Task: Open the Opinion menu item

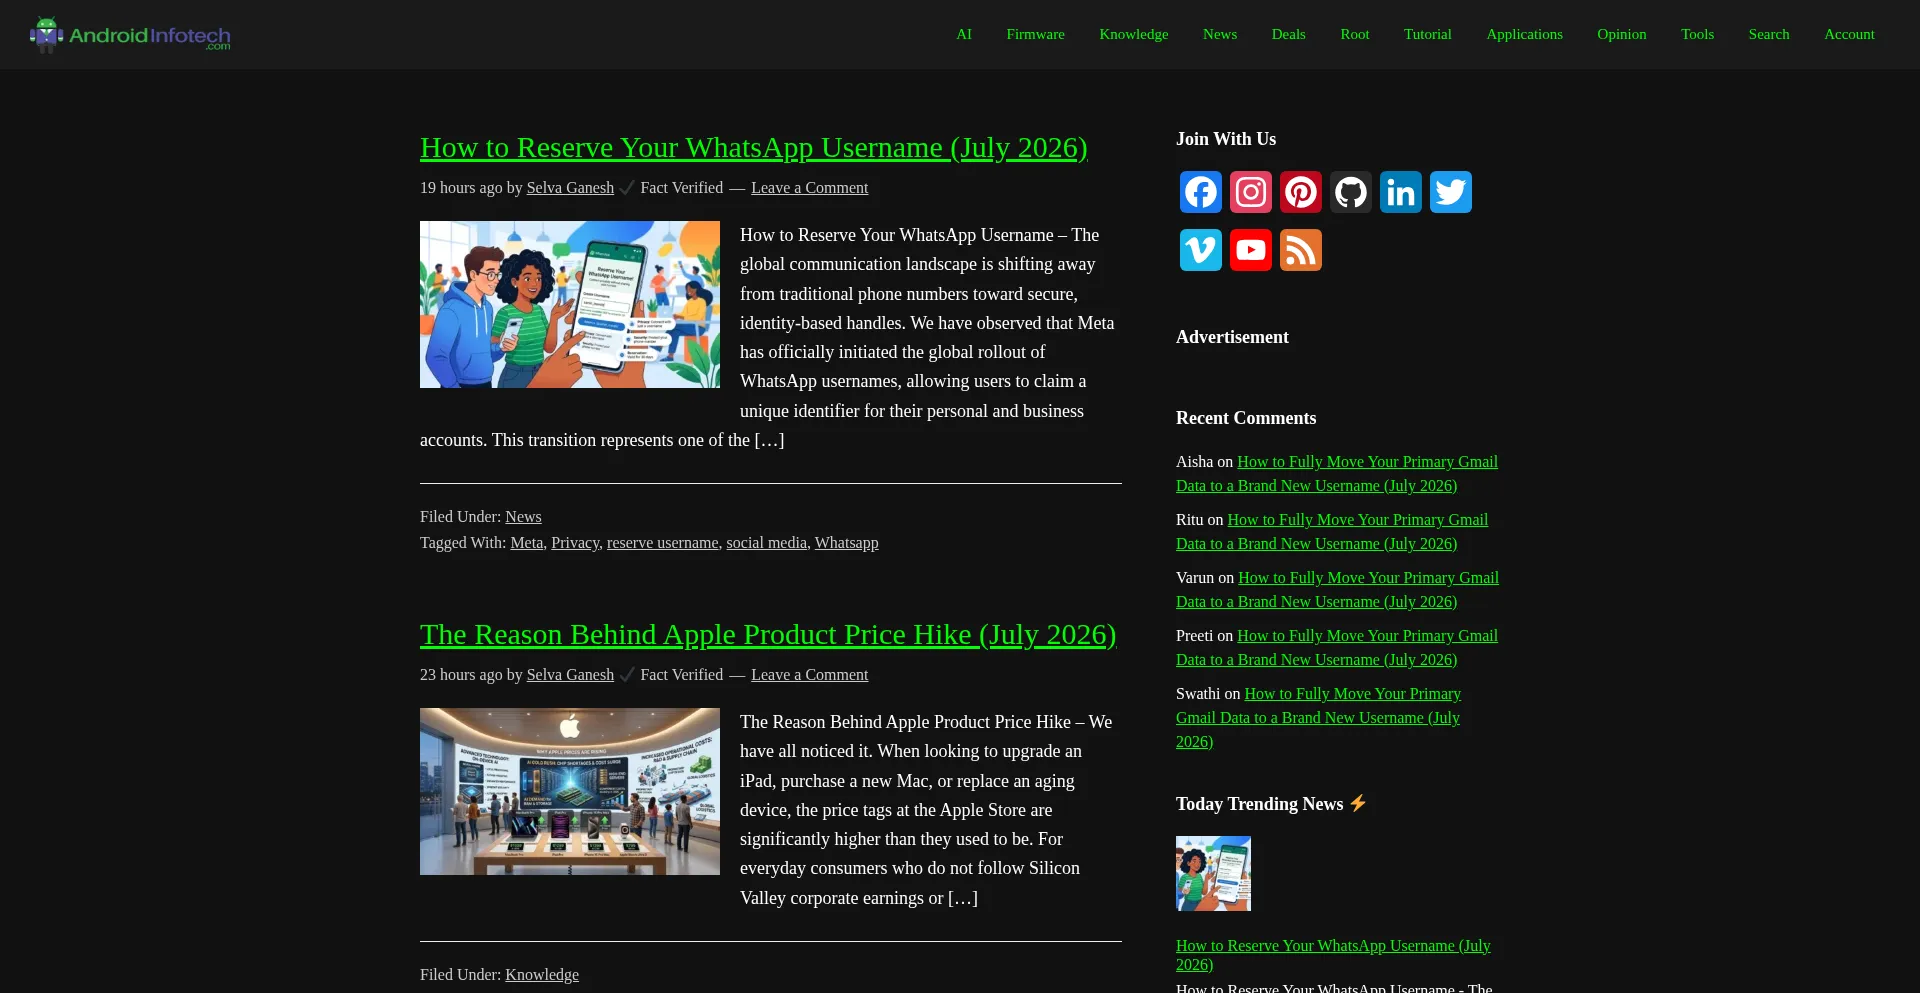Action: pos(1622,34)
